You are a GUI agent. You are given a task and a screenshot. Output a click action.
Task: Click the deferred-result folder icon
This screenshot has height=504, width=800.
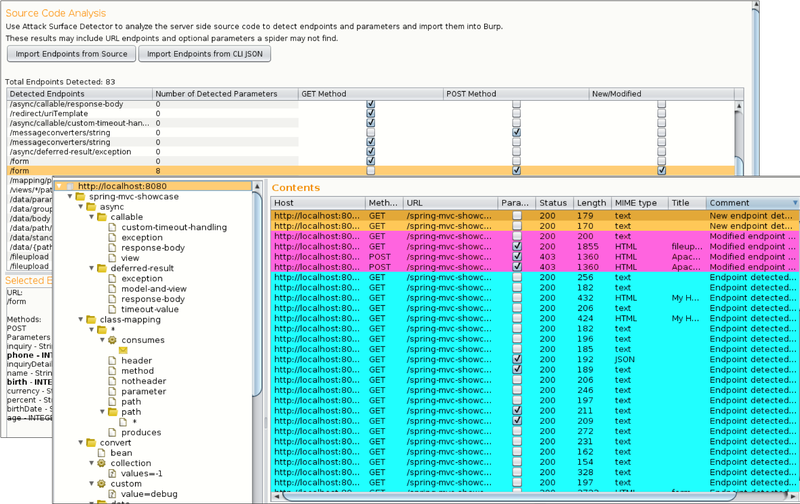[x=101, y=268]
